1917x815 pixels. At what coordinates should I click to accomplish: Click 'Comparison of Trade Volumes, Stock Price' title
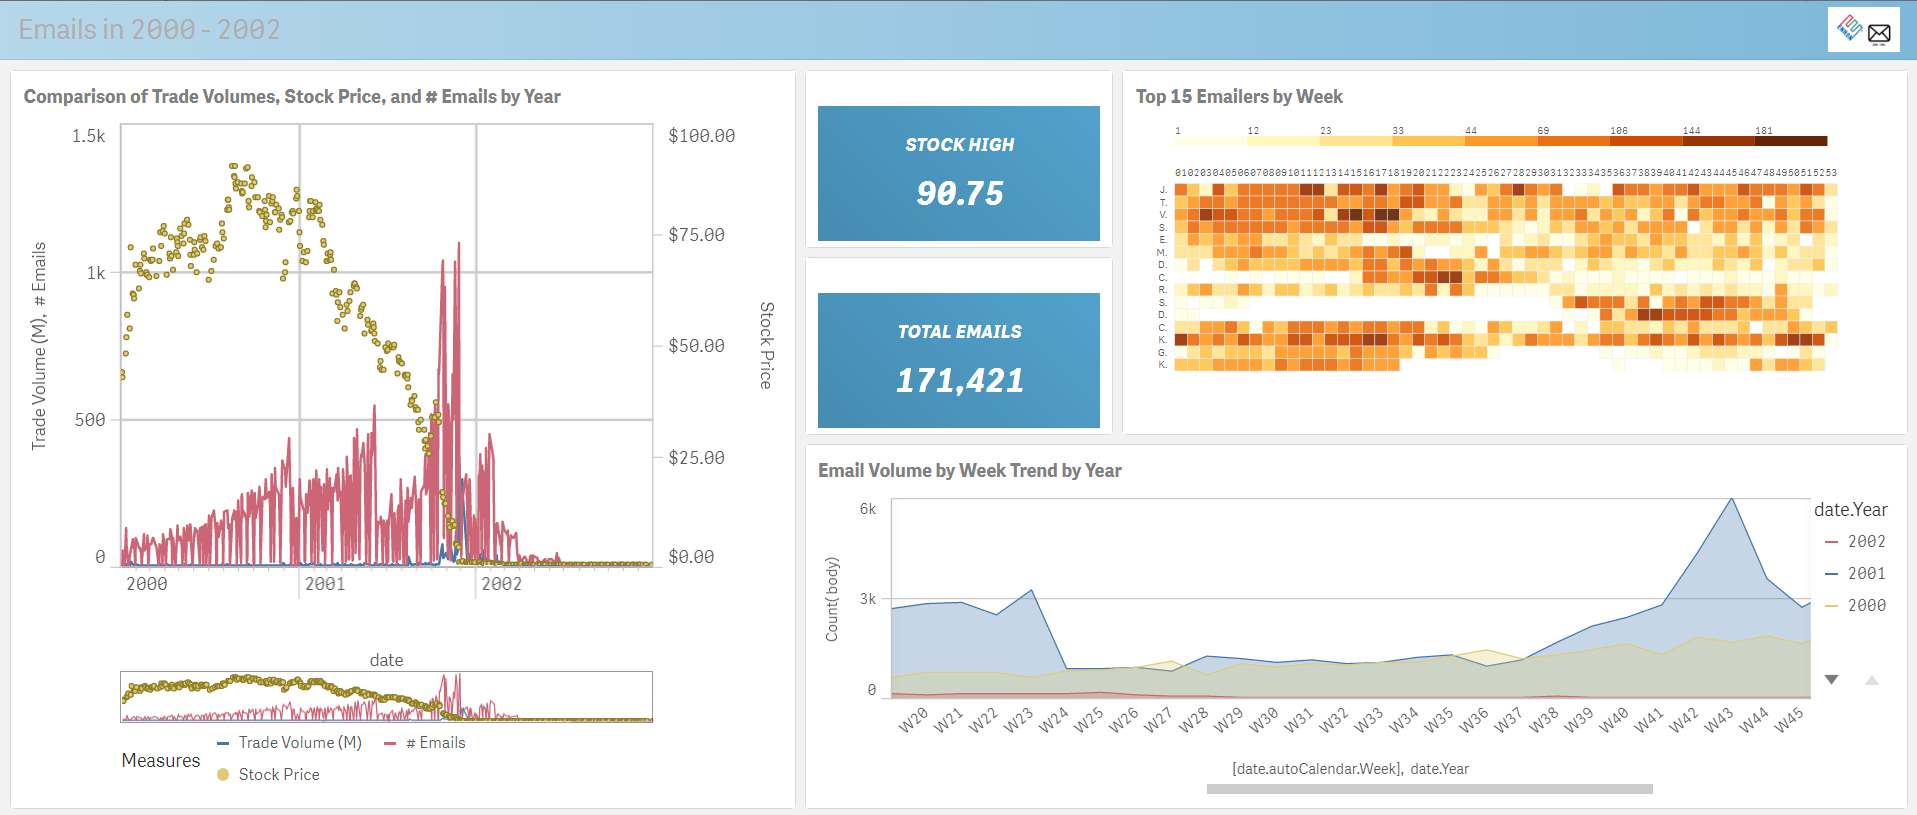tap(292, 96)
